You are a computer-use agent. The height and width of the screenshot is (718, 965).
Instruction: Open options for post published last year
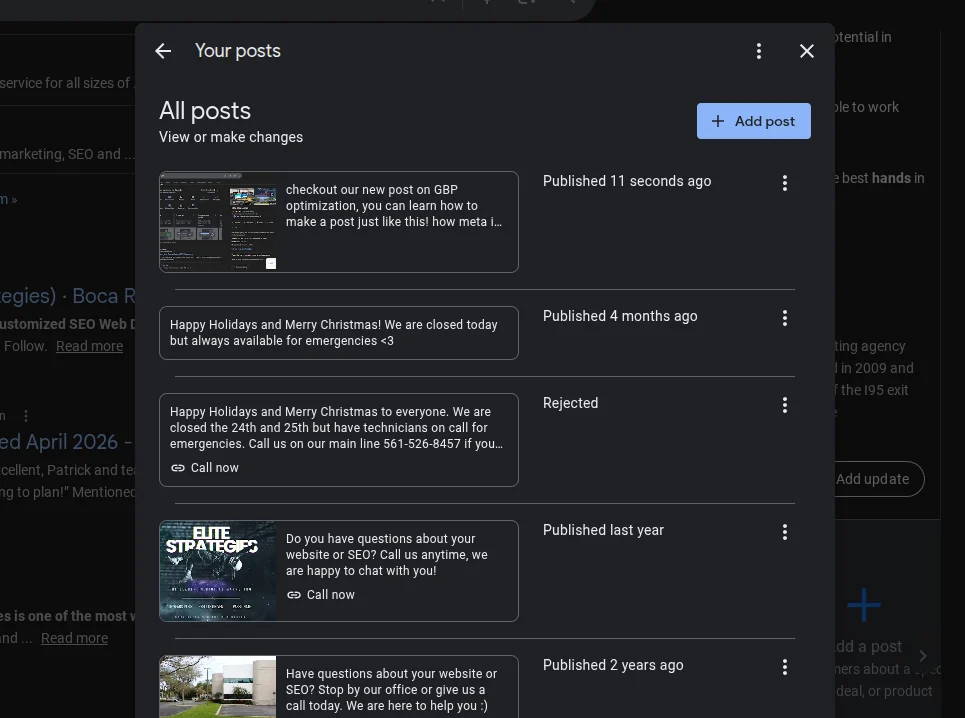point(785,532)
